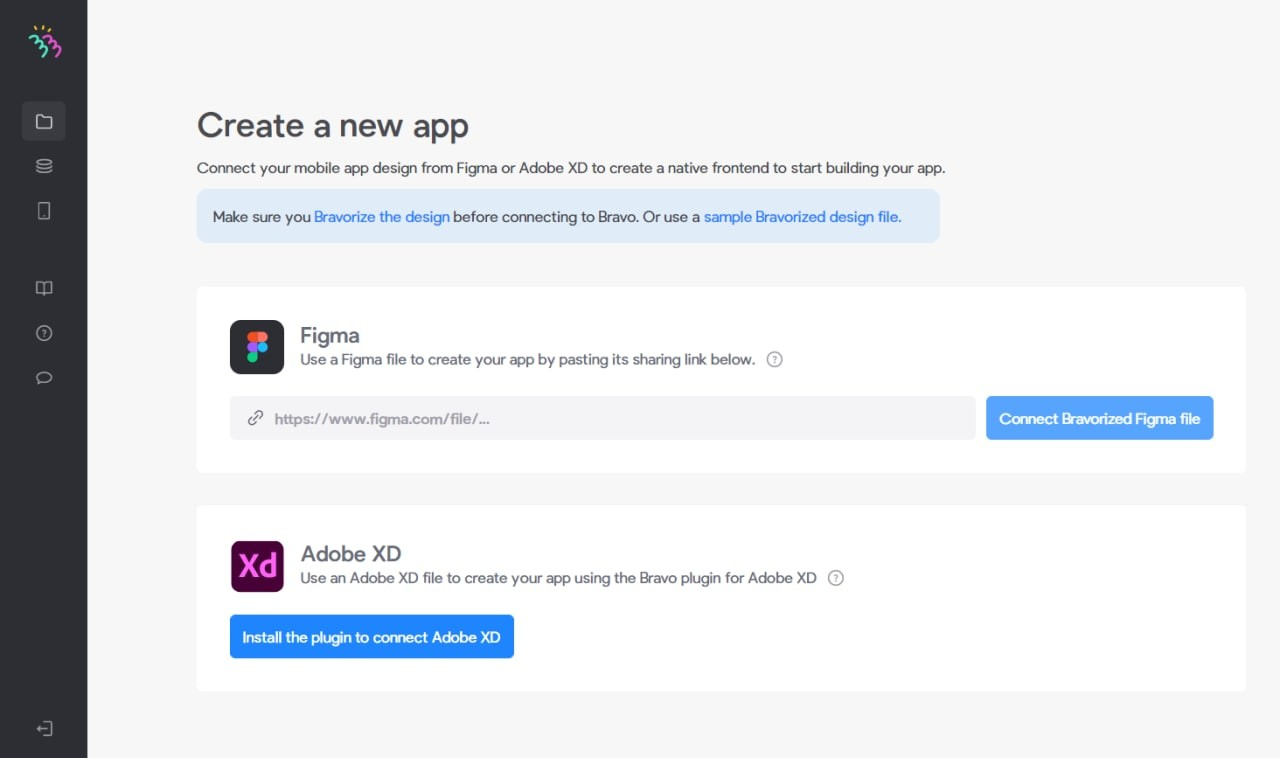Focus the Figma file URL input field

(603, 418)
